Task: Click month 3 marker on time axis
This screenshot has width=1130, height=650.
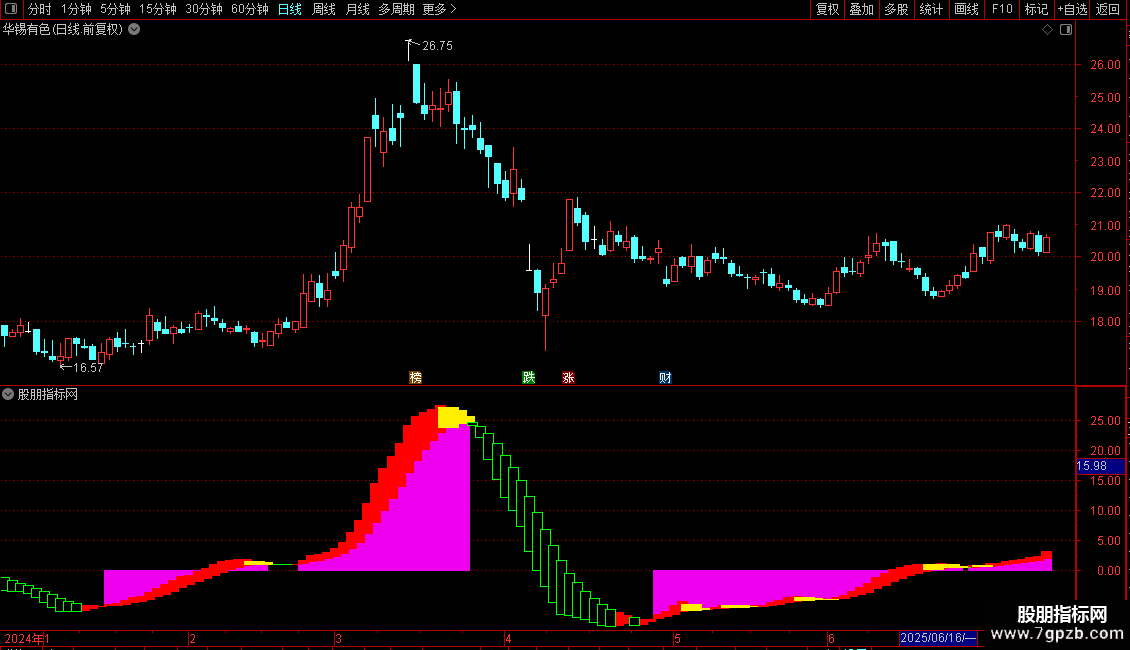Action: 338,638
